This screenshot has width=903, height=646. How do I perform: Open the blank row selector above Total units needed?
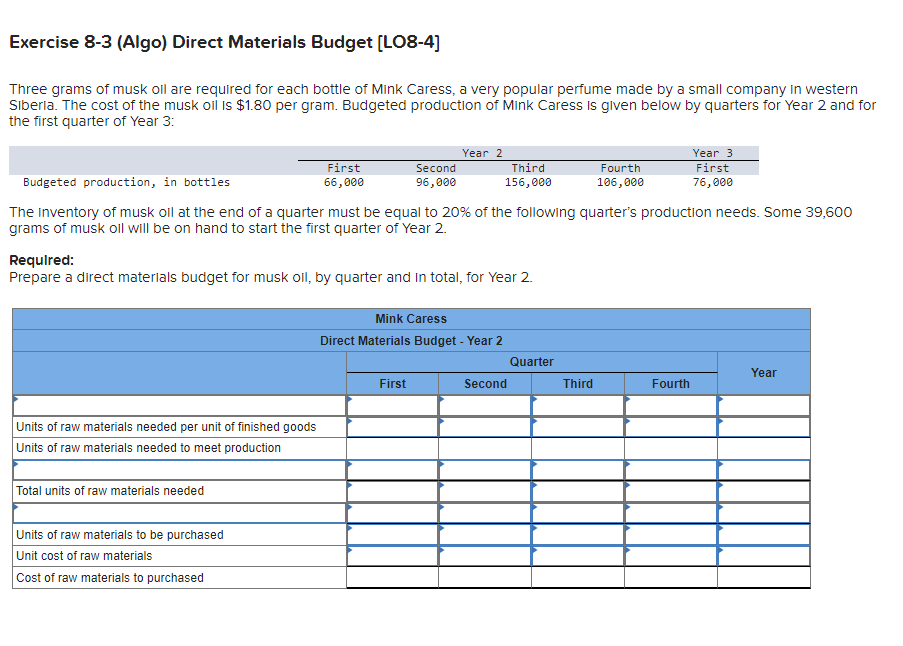click(x=392, y=469)
